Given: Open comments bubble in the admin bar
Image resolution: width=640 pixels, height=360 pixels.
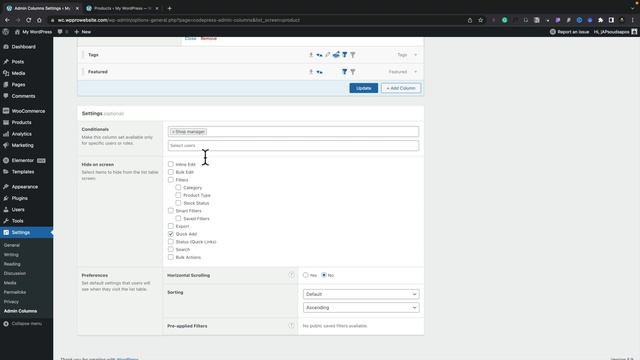Looking at the screenshot, I should coord(60,32).
